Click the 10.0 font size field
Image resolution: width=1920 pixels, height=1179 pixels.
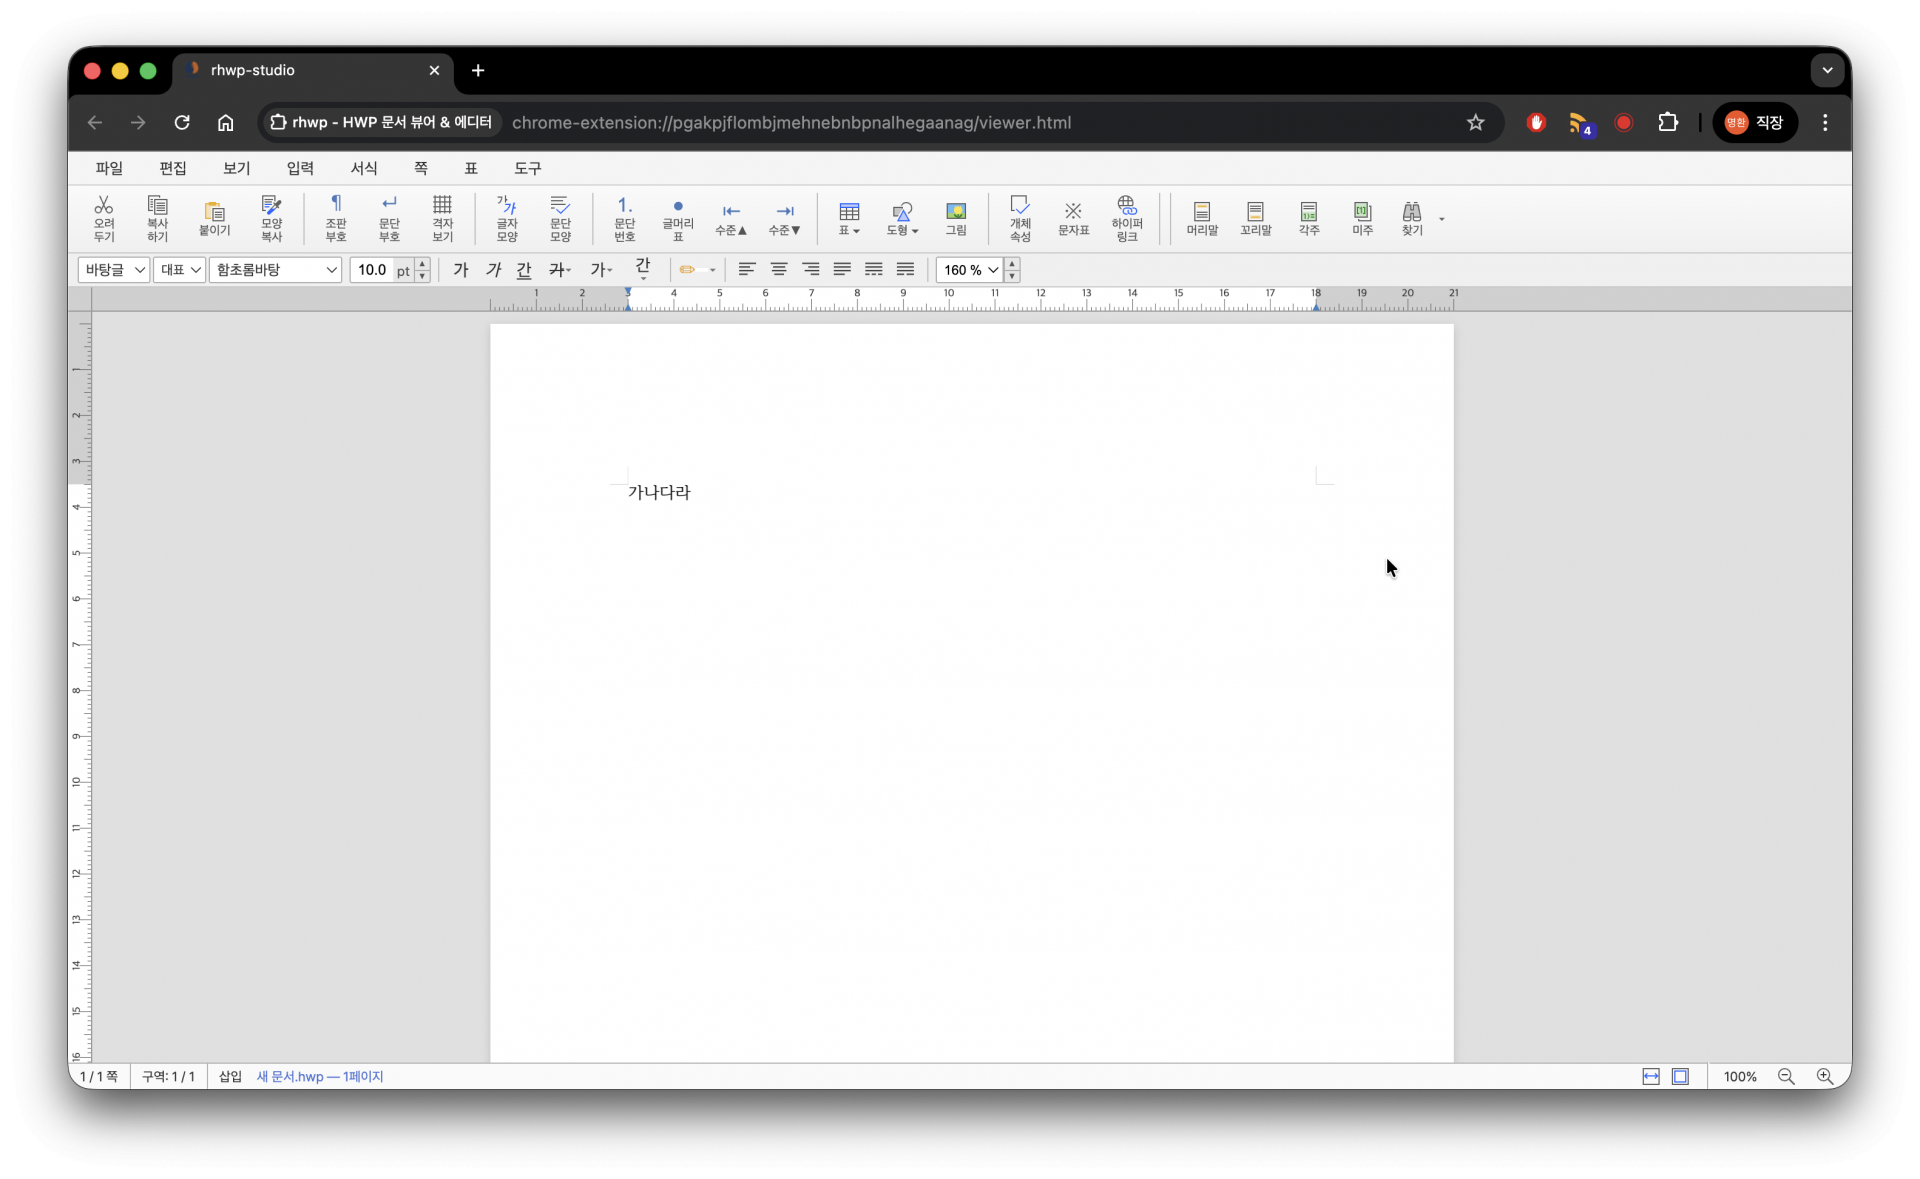tap(372, 270)
